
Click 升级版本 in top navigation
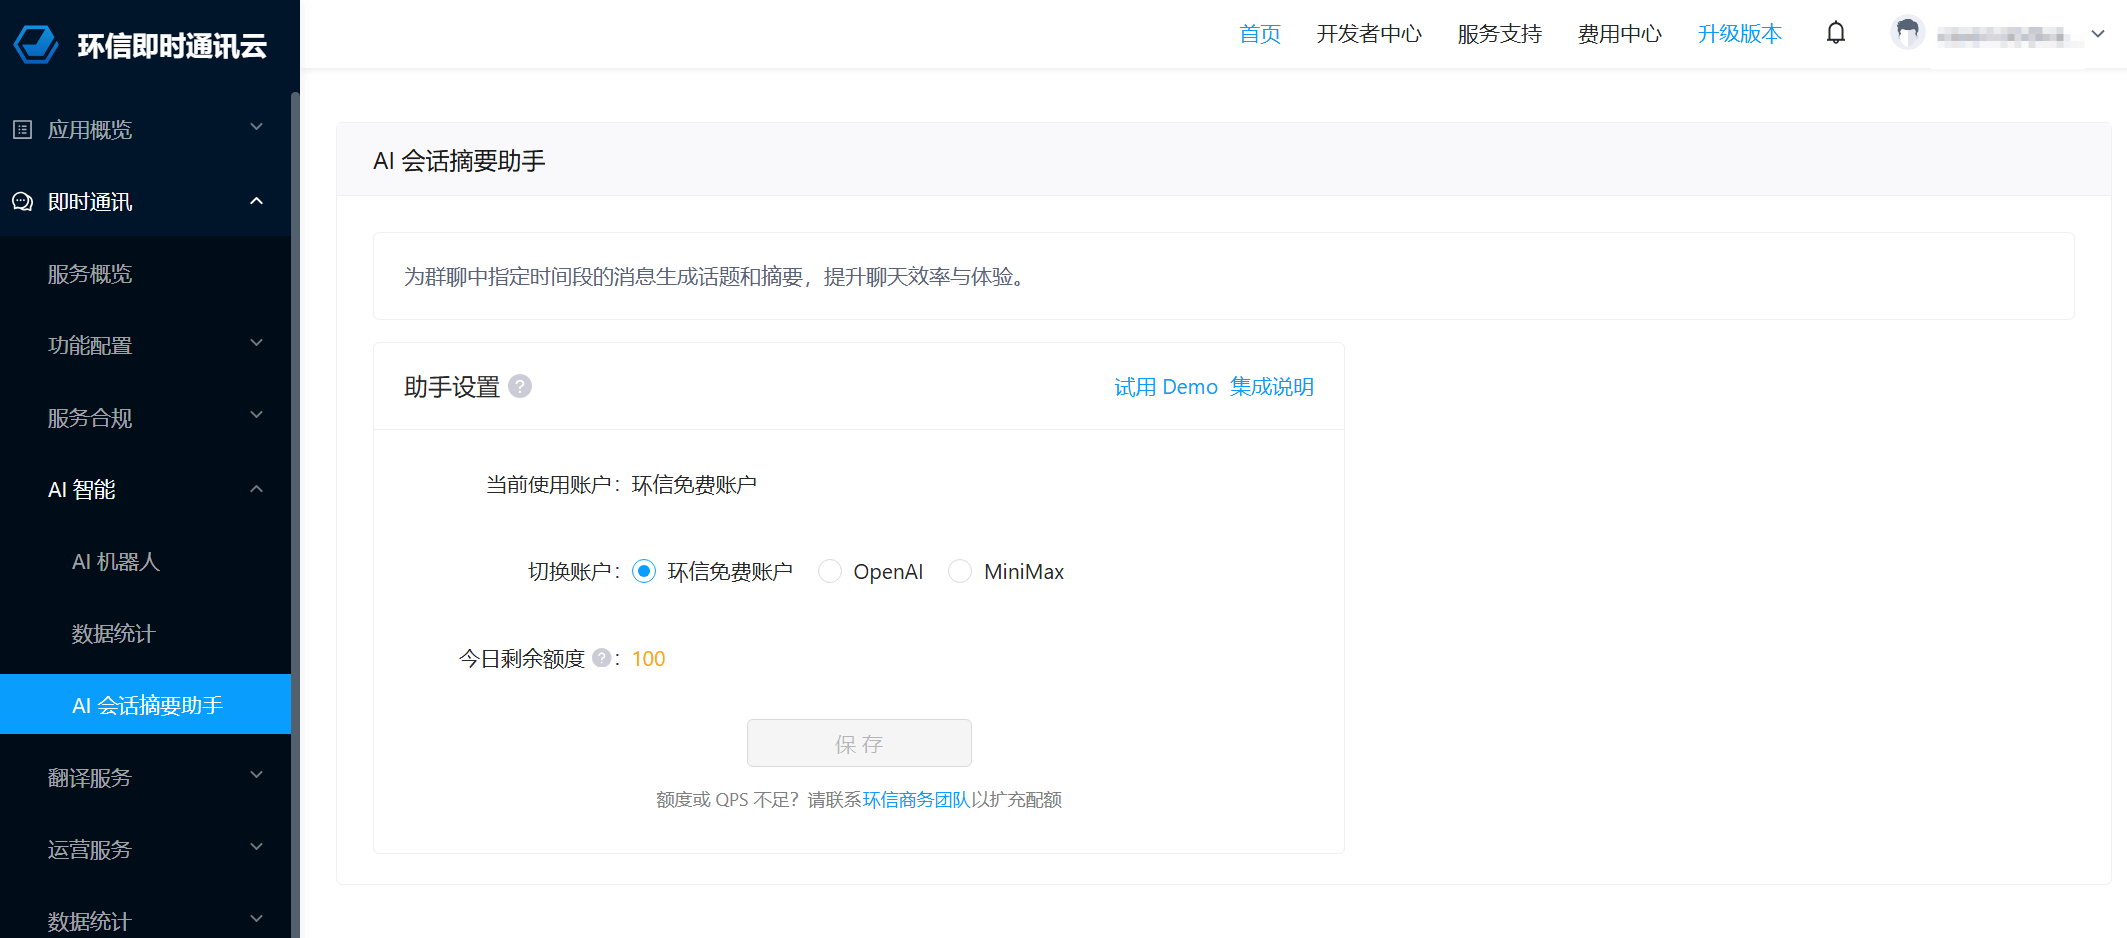(1740, 34)
